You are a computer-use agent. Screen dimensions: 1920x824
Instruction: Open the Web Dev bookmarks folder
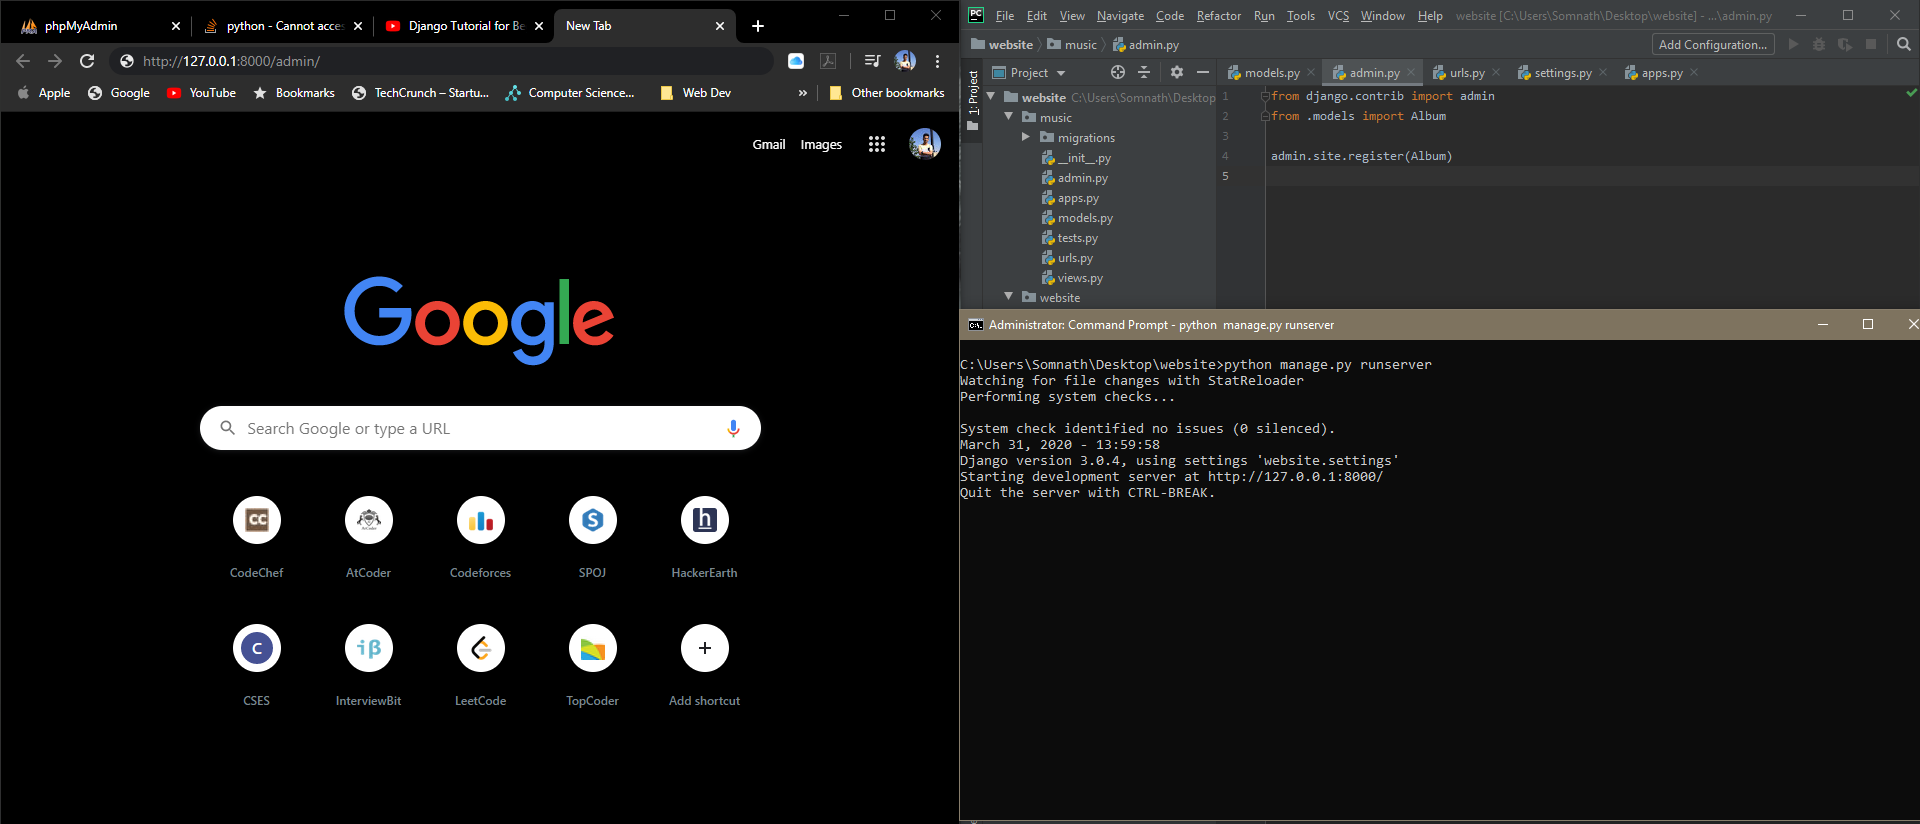(696, 93)
